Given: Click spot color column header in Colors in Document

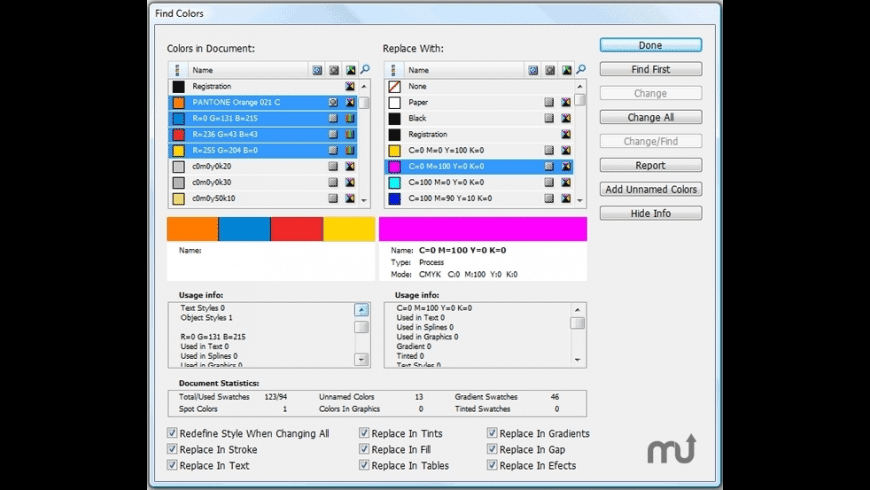Looking at the screenshot, I should tap(333, 70).
